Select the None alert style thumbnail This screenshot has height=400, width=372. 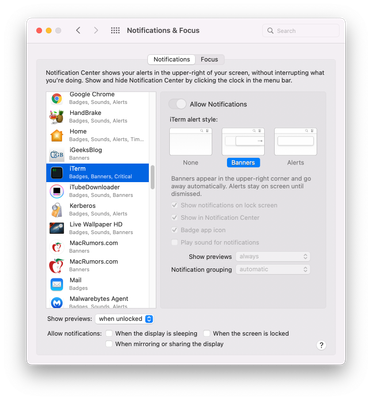coord(191,142)
